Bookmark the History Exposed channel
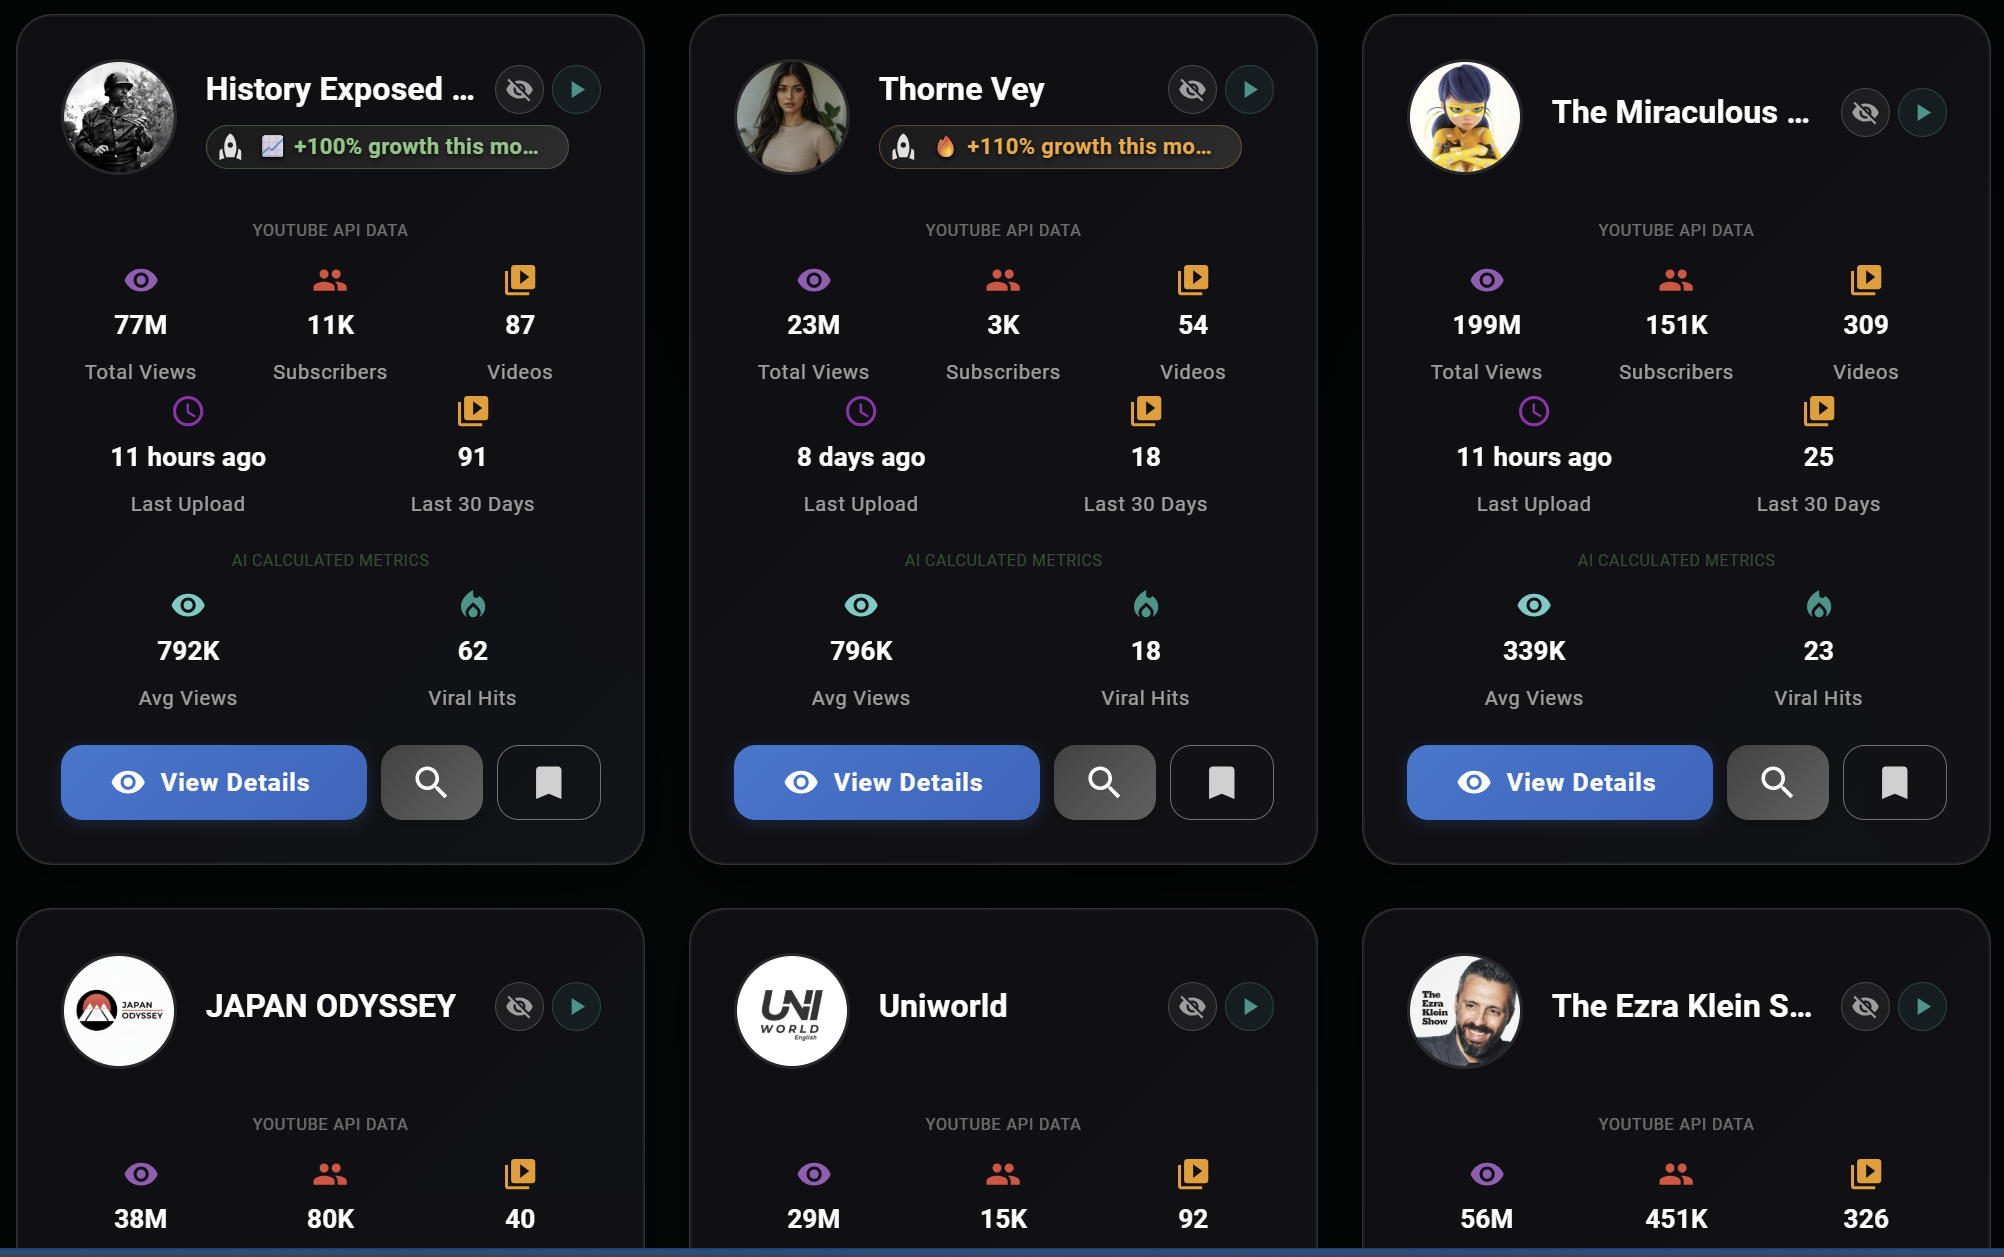Viewport: 2004px width, 1257px height. [548, 782]
